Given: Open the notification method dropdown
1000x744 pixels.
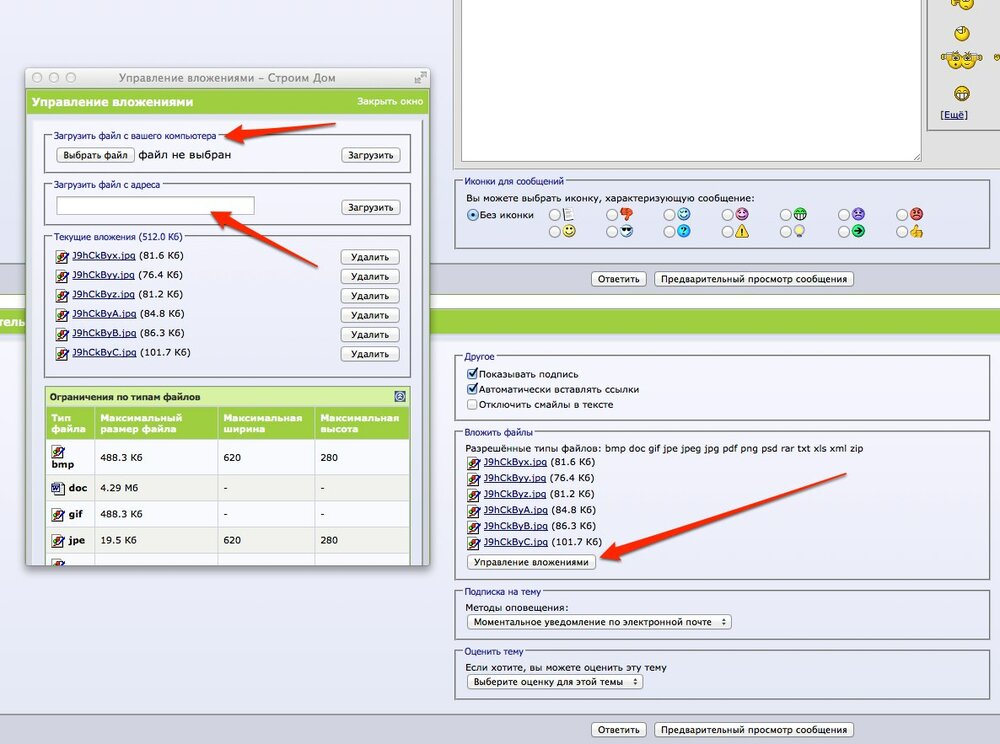Looking at the screenshot, I should tap(599, 622).
